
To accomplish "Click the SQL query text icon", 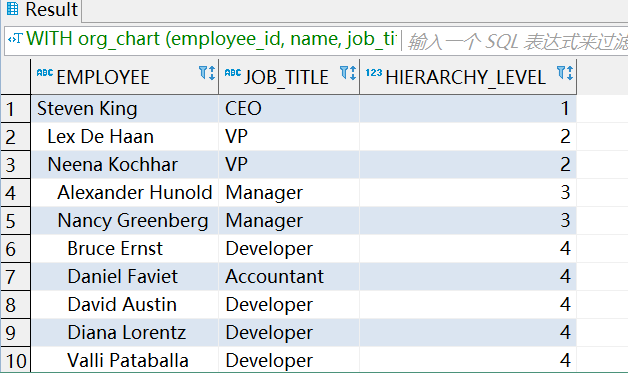I will 15,39.
